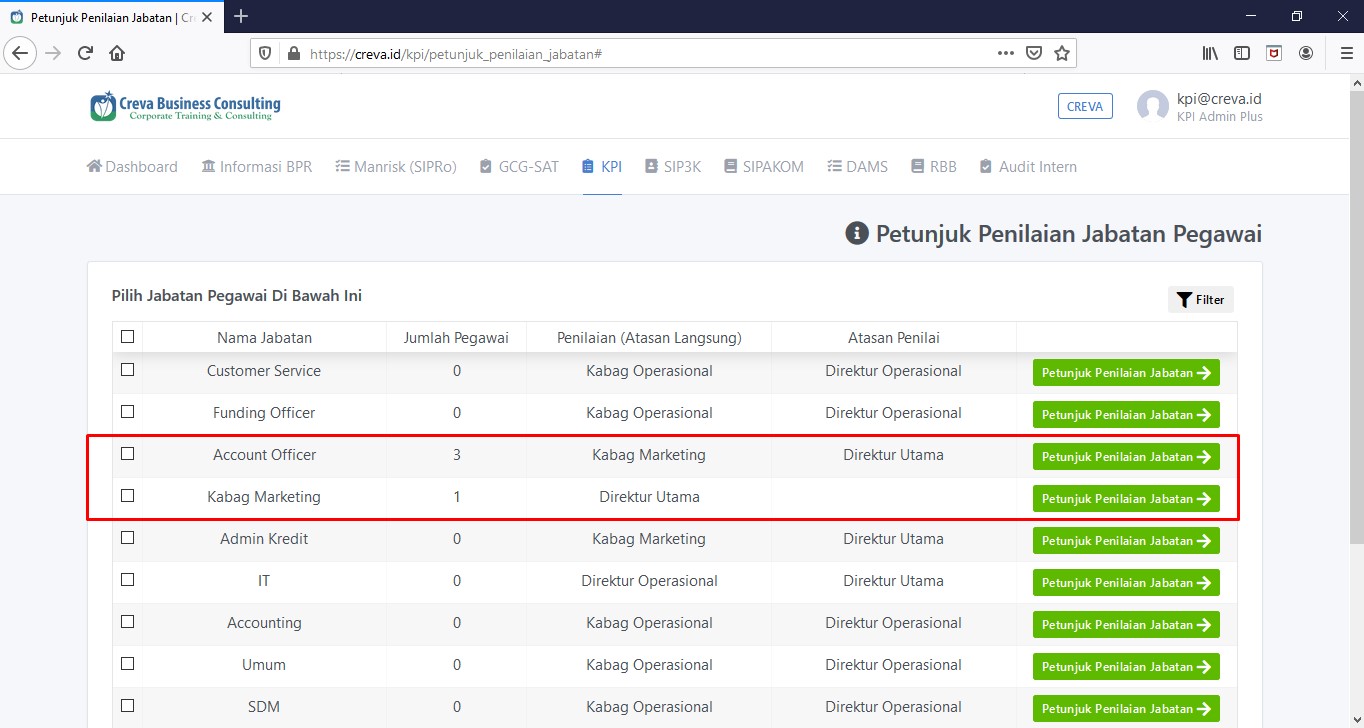The width and height of the screenshot is (1364, 728).
Task: Toggle the select-all header checkbox
Action: coord(127,337)
